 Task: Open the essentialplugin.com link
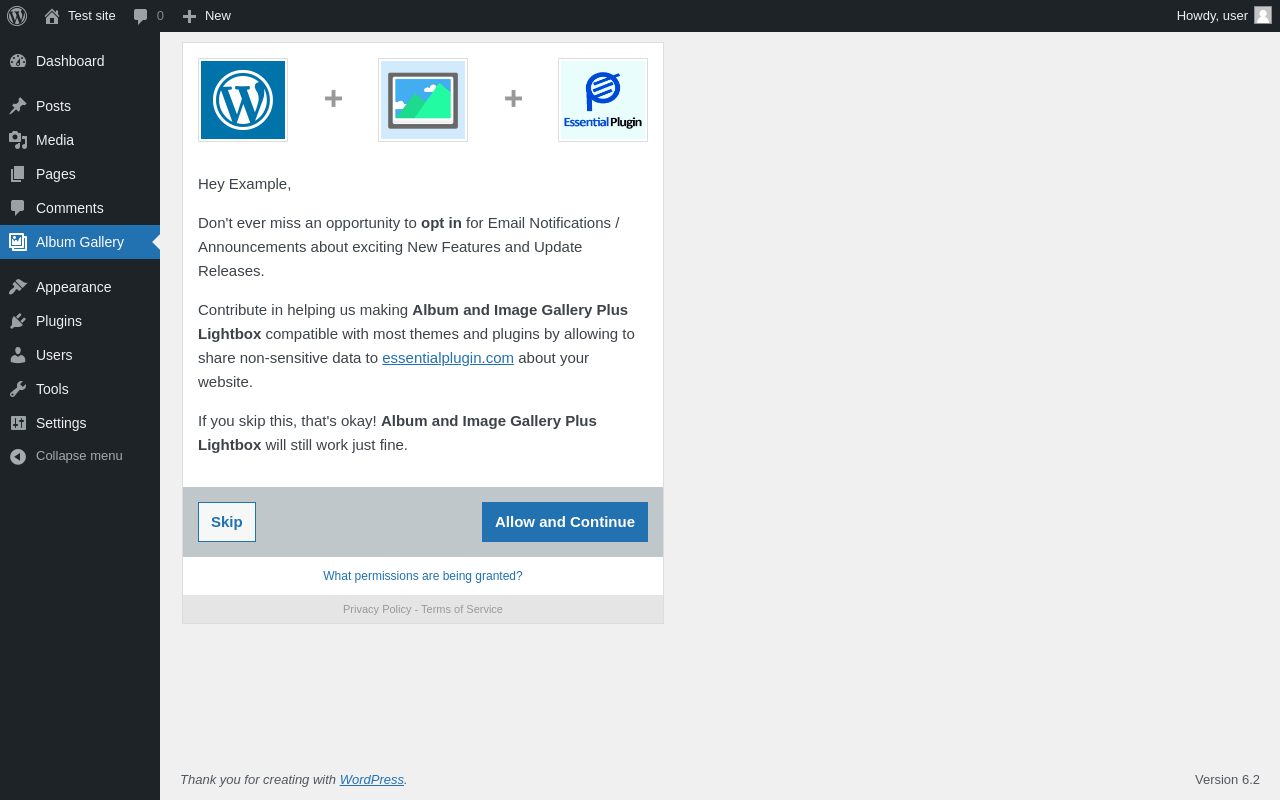coord(448,358)
